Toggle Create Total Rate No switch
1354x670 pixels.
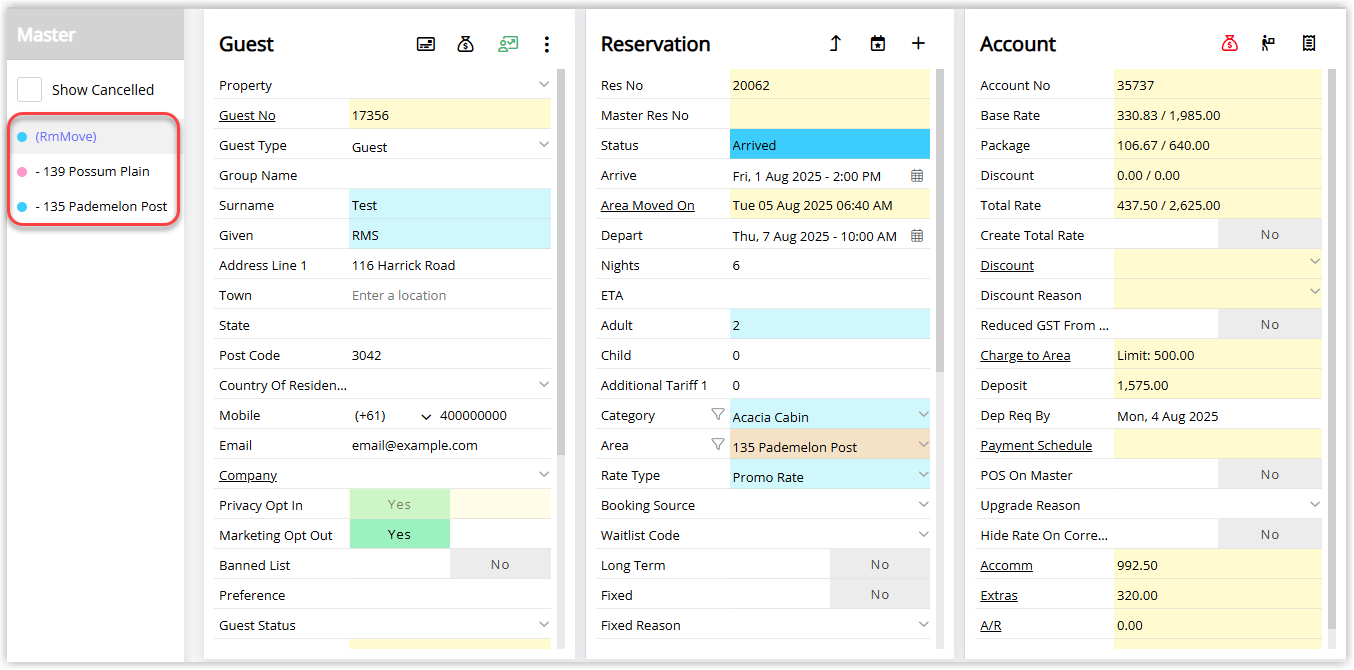click(1270, 235)
